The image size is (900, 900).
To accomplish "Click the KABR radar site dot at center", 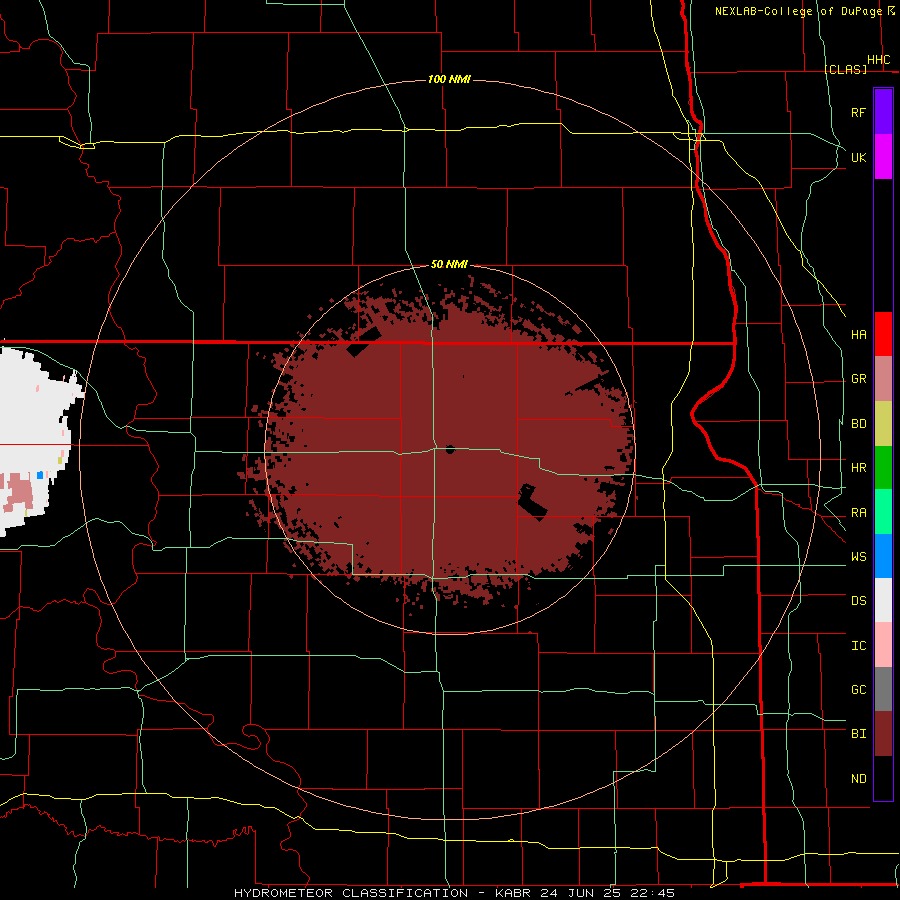I will [450, 449].
